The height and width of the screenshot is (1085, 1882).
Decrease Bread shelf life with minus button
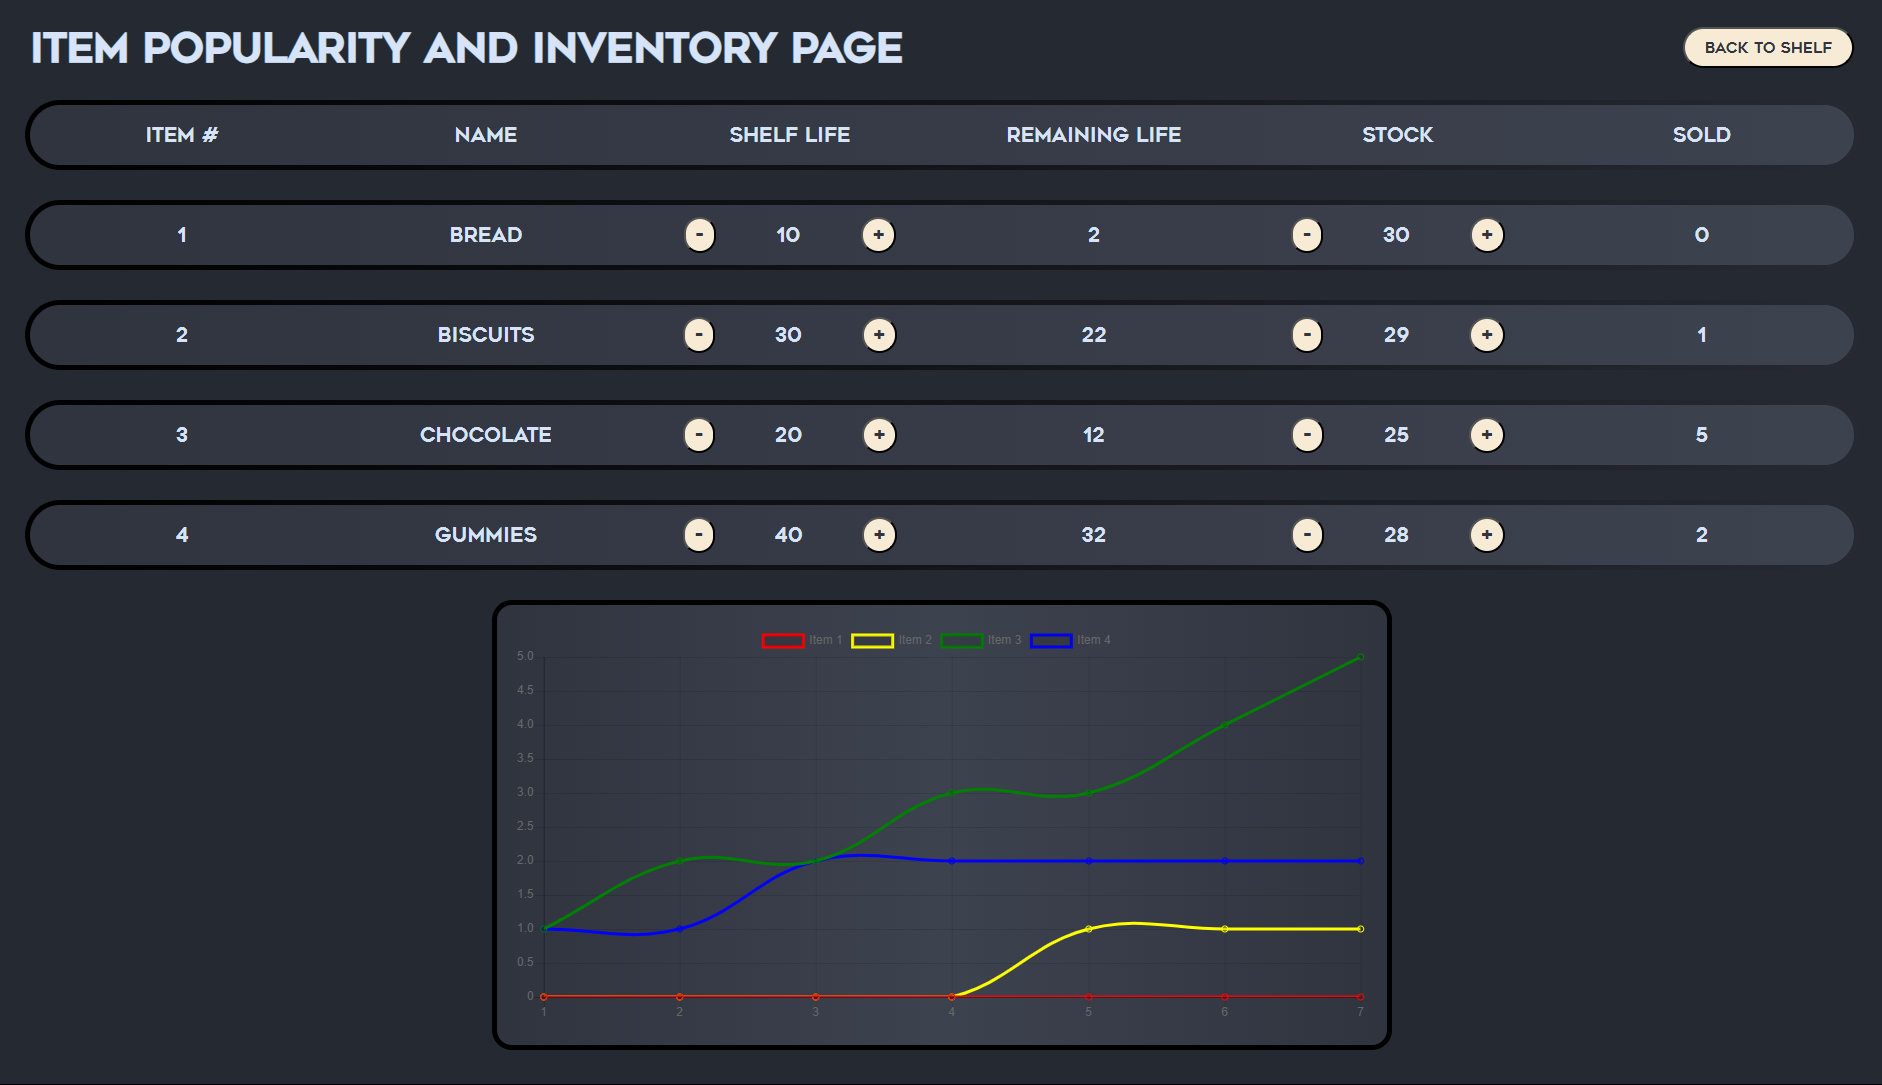[699, 235]
